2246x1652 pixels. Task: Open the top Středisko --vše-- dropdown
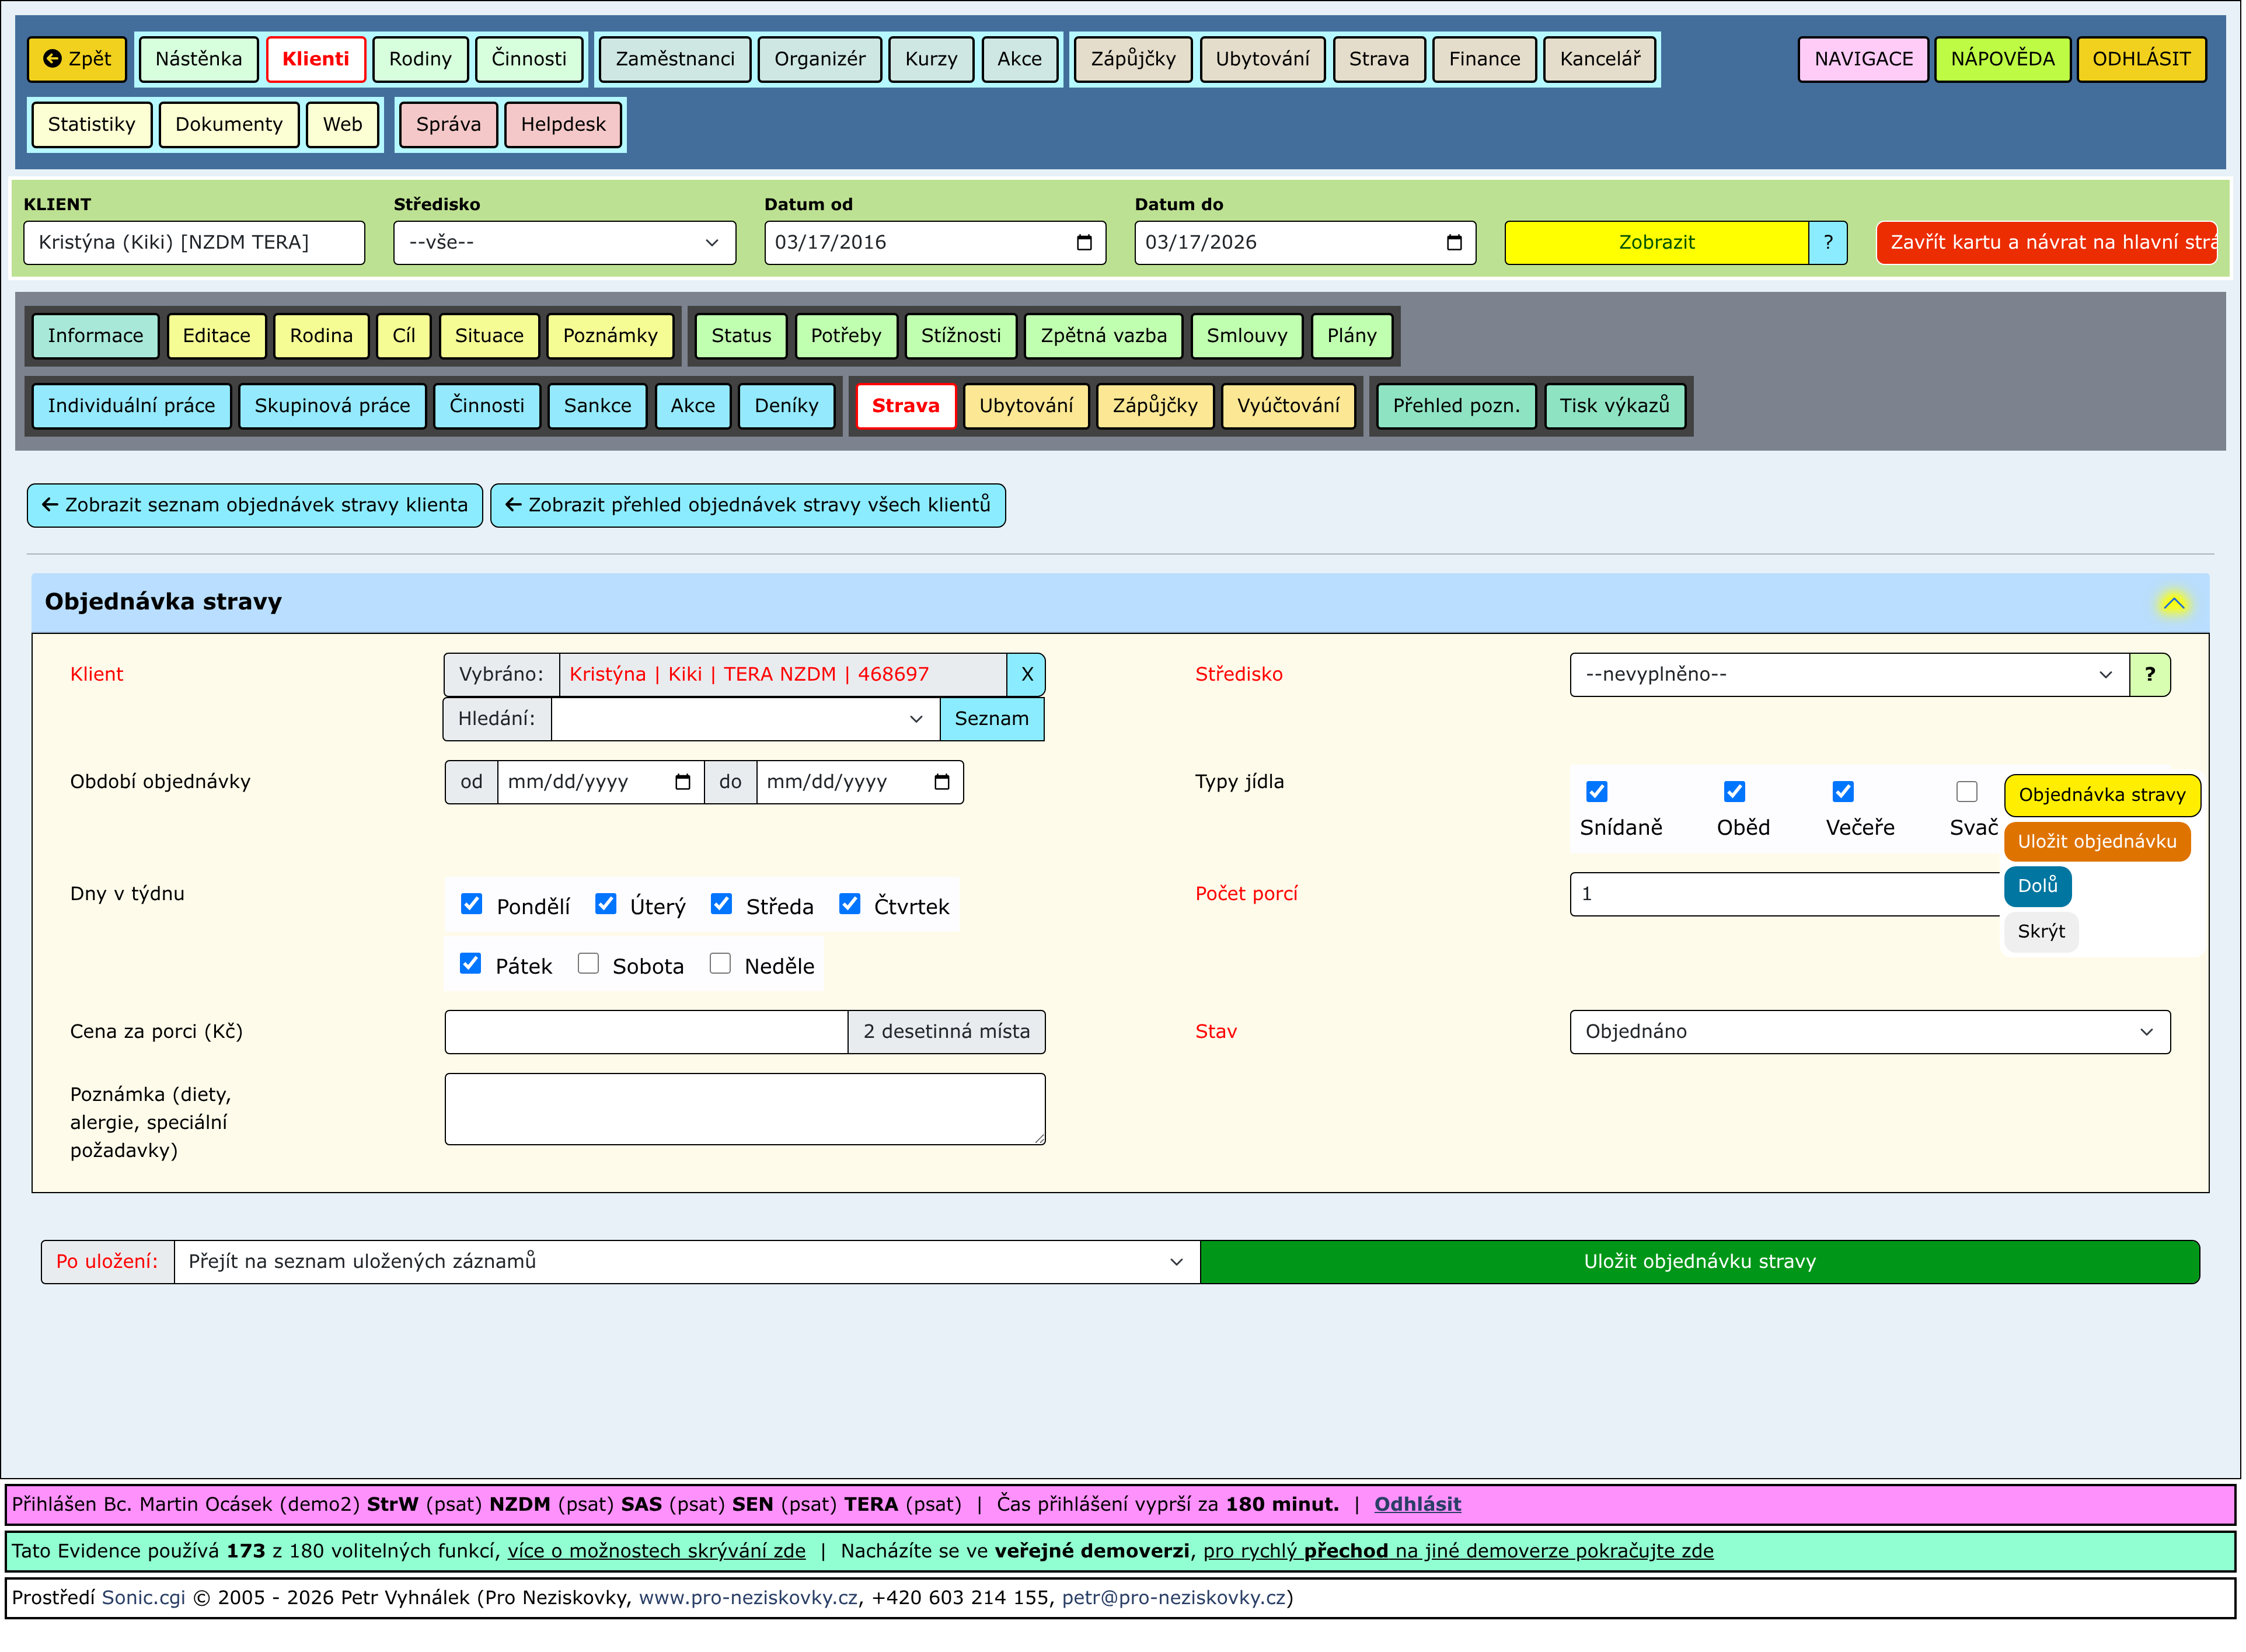coord(564,243)
